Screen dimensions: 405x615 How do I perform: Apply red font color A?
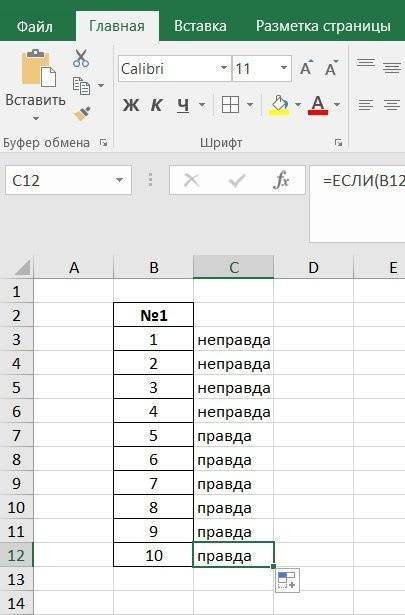coord(318,105)
